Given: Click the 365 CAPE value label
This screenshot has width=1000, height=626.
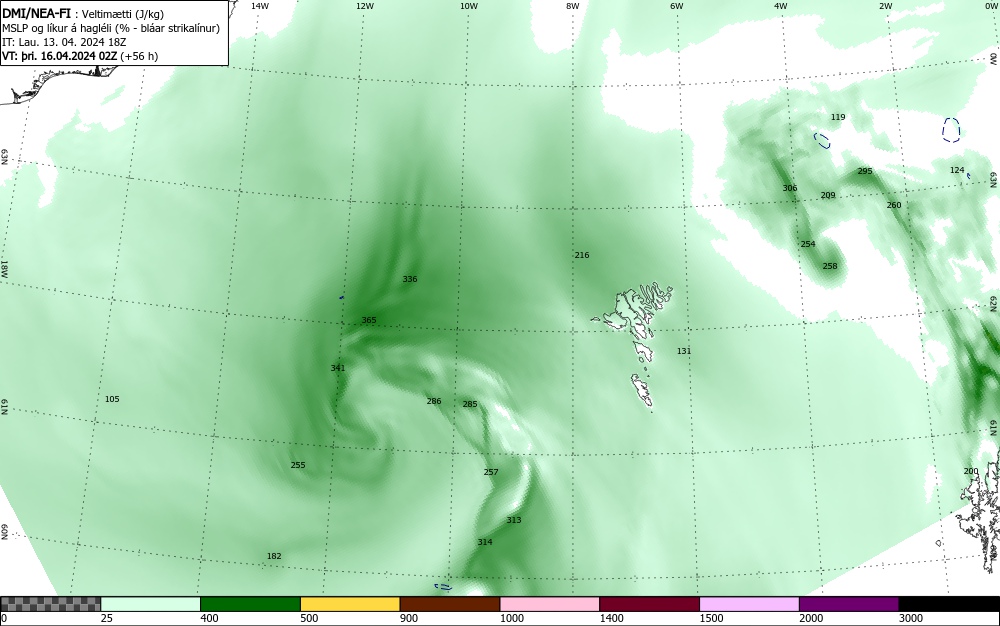Looking at the screenshot, I should click(369, 320).
